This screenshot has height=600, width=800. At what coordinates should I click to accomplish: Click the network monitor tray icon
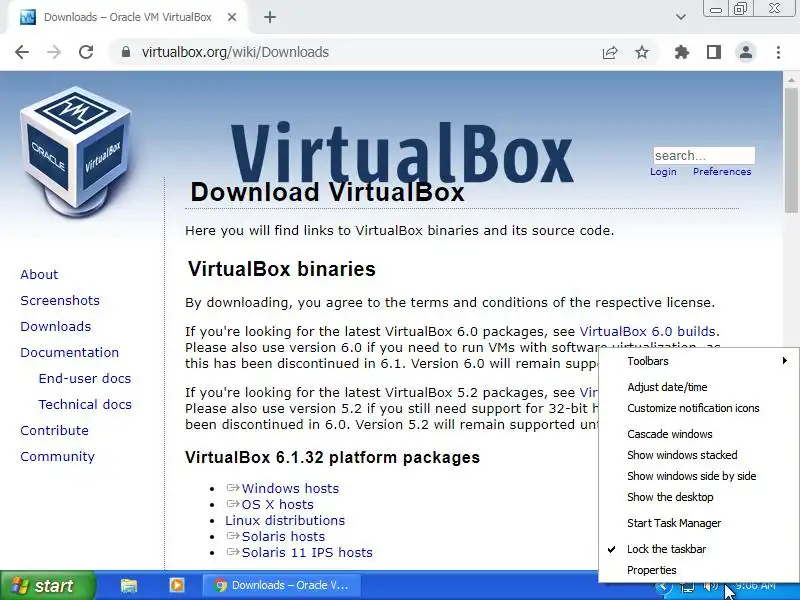click(x=687, y=587)
